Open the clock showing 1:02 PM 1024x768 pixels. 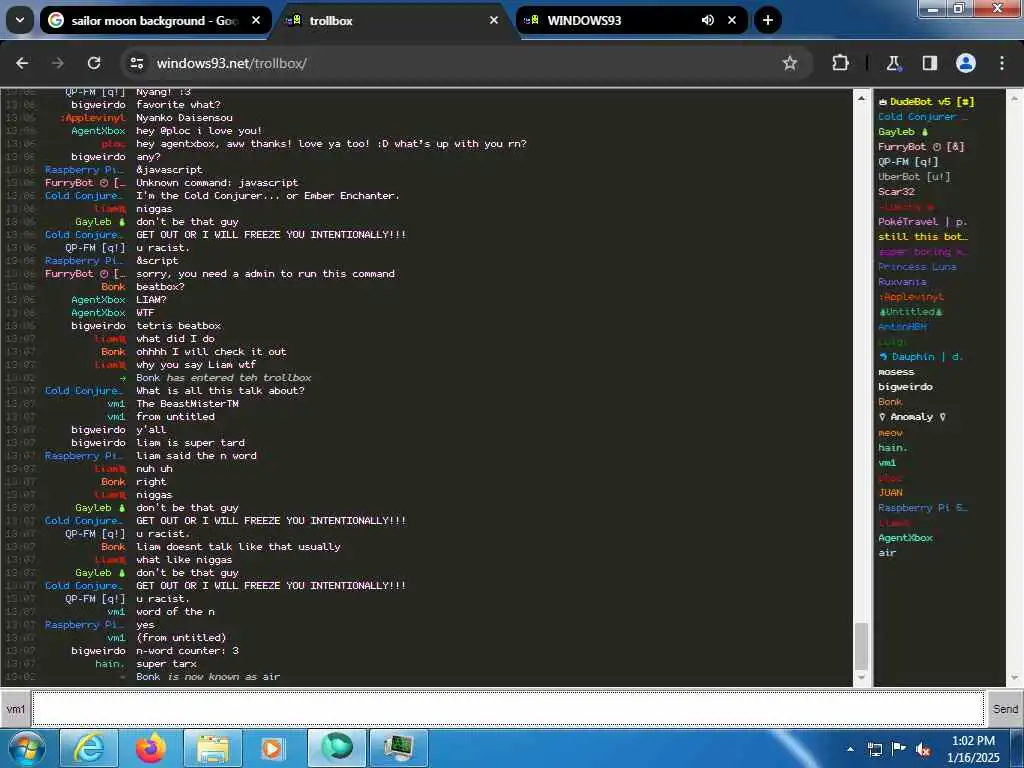pyautogui.click(x=973, y=749)
